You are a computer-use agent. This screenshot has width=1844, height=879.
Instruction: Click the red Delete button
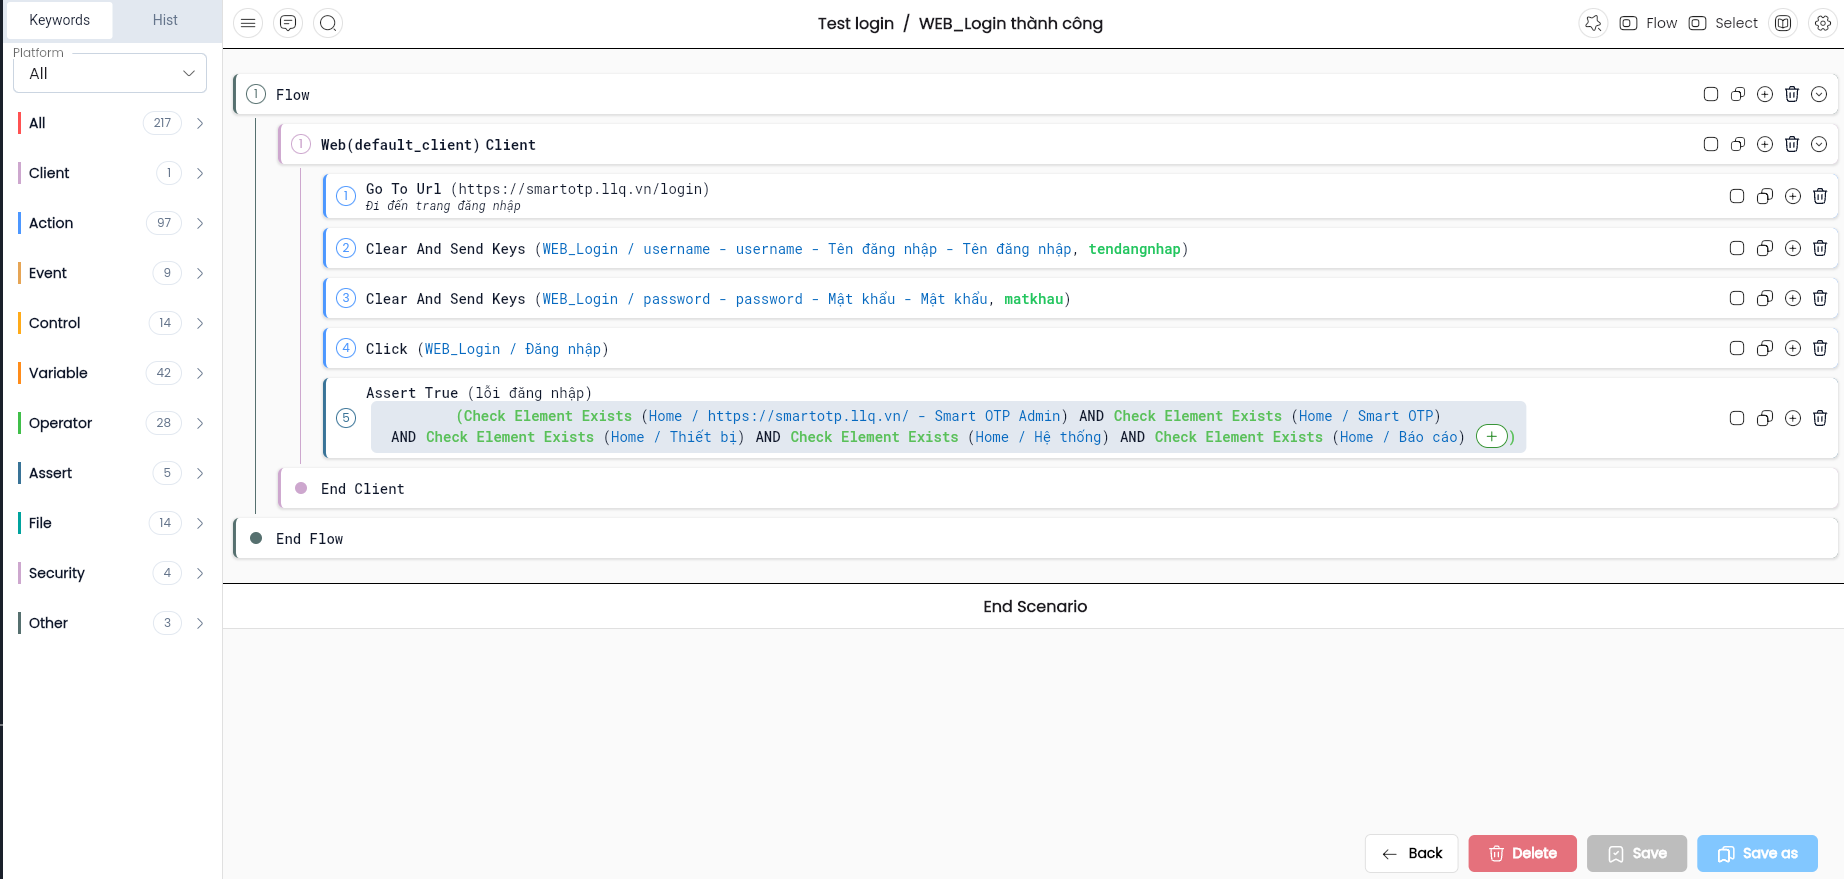(1522, 853)
